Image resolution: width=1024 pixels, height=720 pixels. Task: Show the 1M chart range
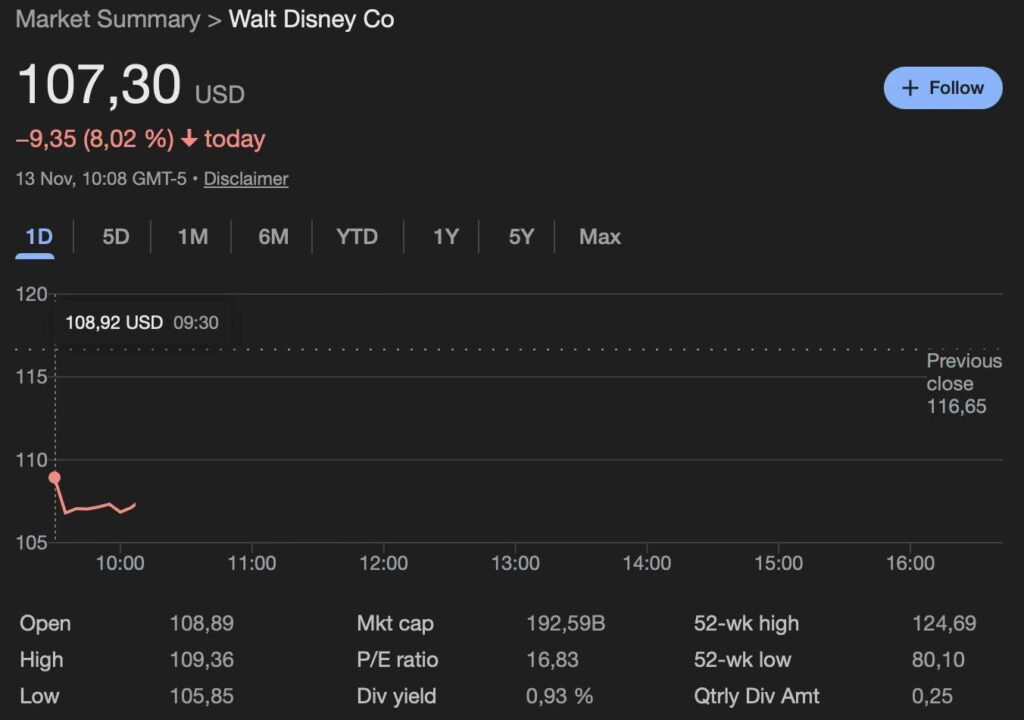[x=193, y=237]
